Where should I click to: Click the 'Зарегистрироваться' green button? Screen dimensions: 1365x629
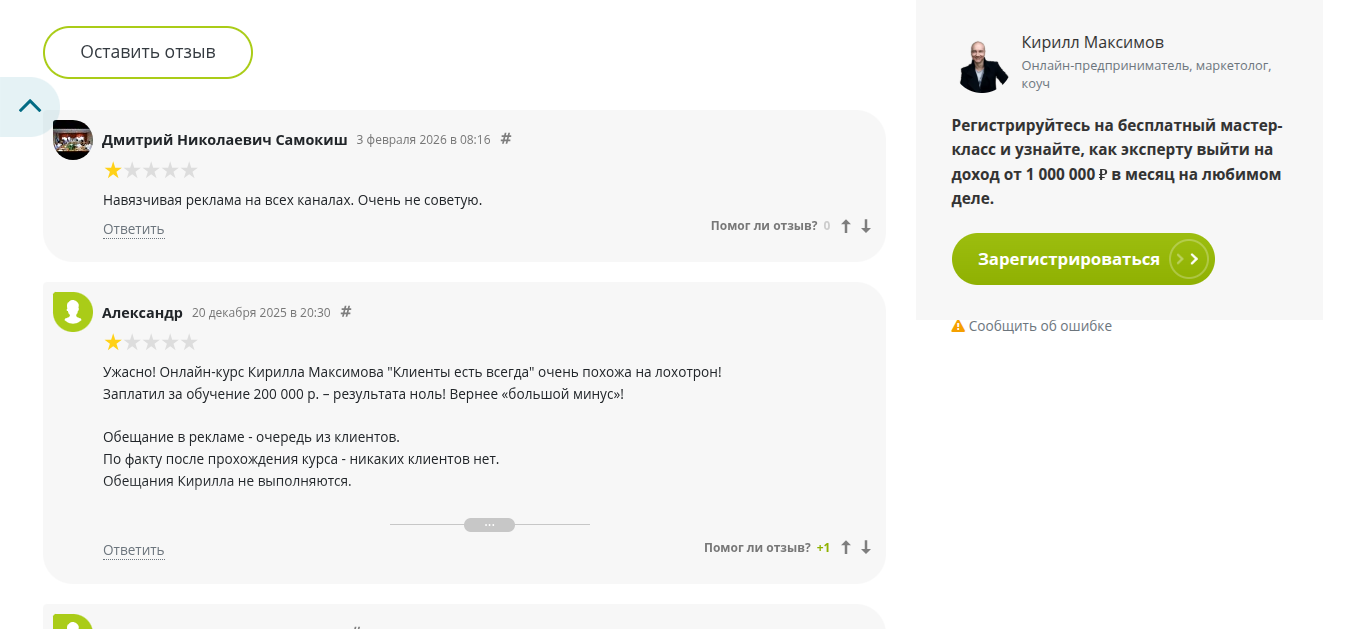point(1068,259)
